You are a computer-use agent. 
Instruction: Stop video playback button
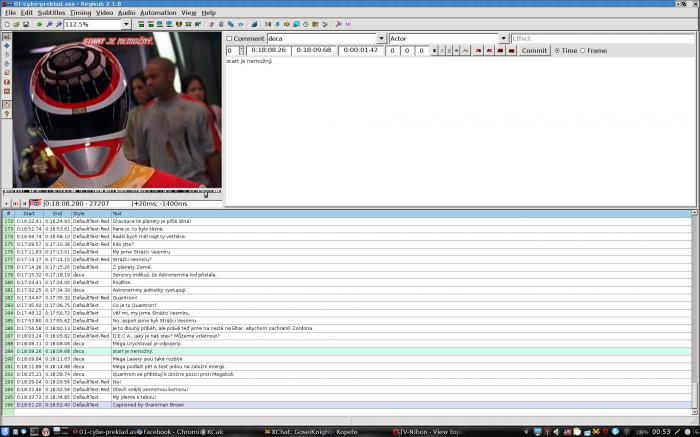pyautogui.click(x=25, y=204)
